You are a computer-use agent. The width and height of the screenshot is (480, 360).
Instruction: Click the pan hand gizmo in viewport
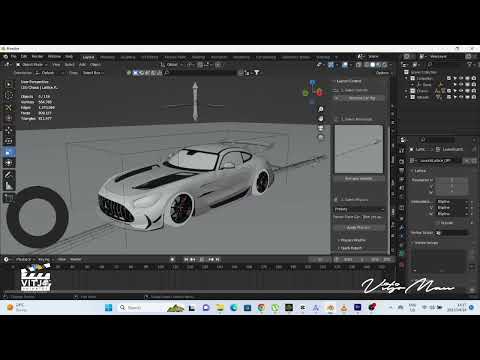click(x=321, y=119)
